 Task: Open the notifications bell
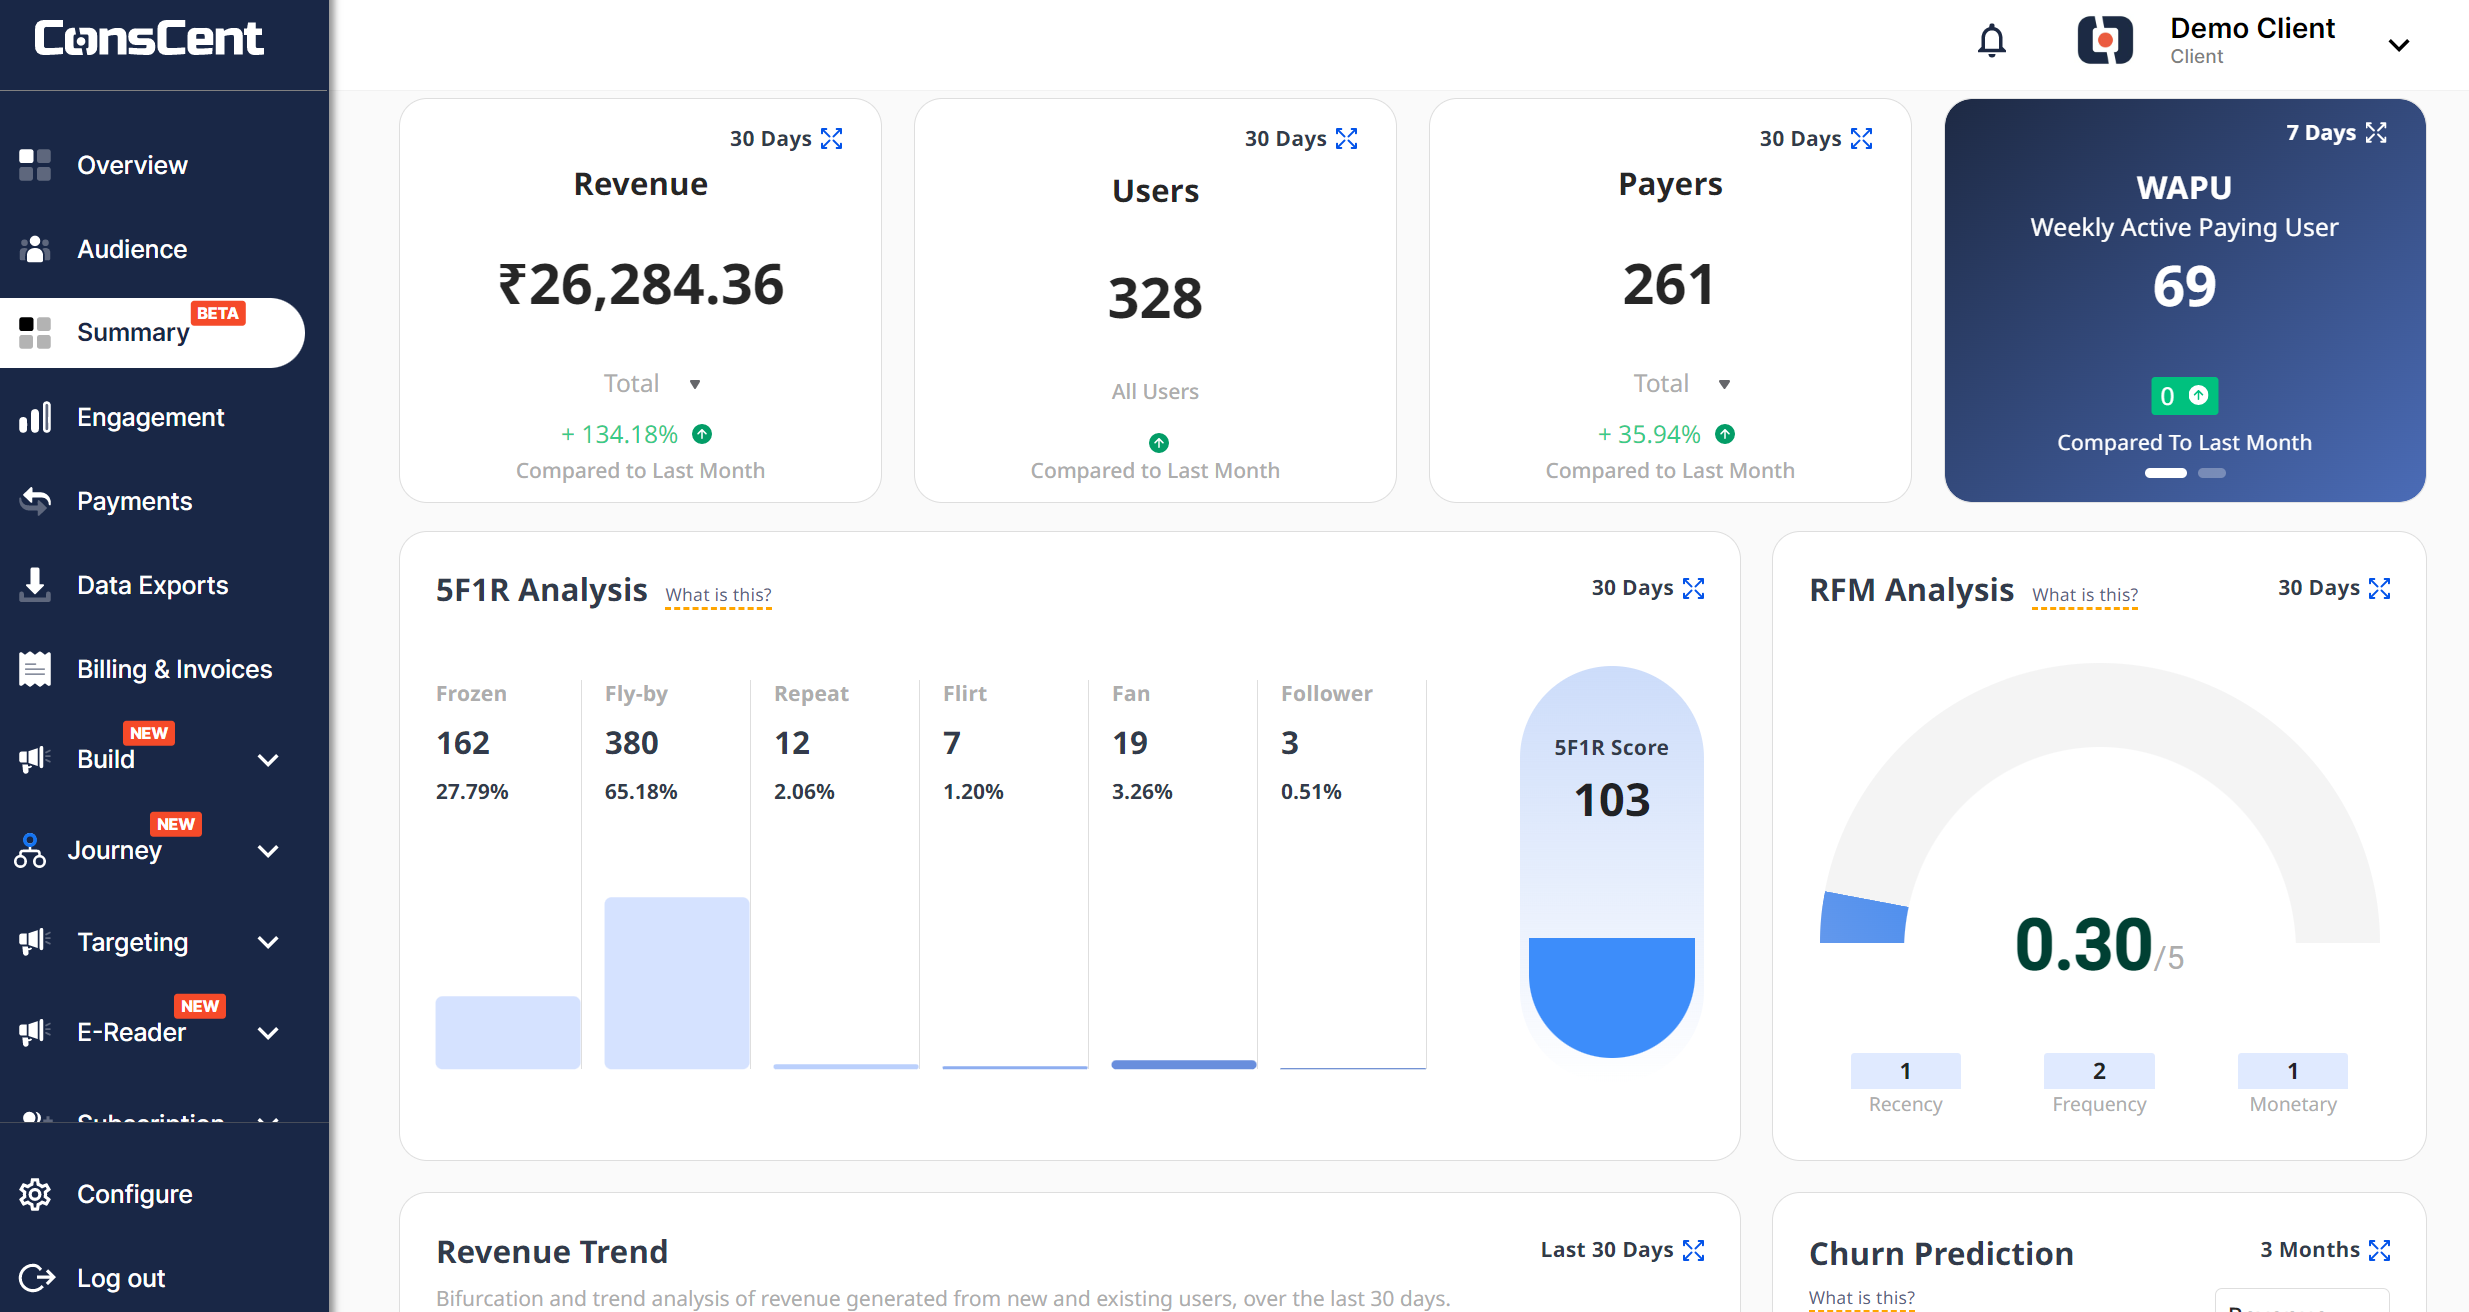pos(1992,41)
